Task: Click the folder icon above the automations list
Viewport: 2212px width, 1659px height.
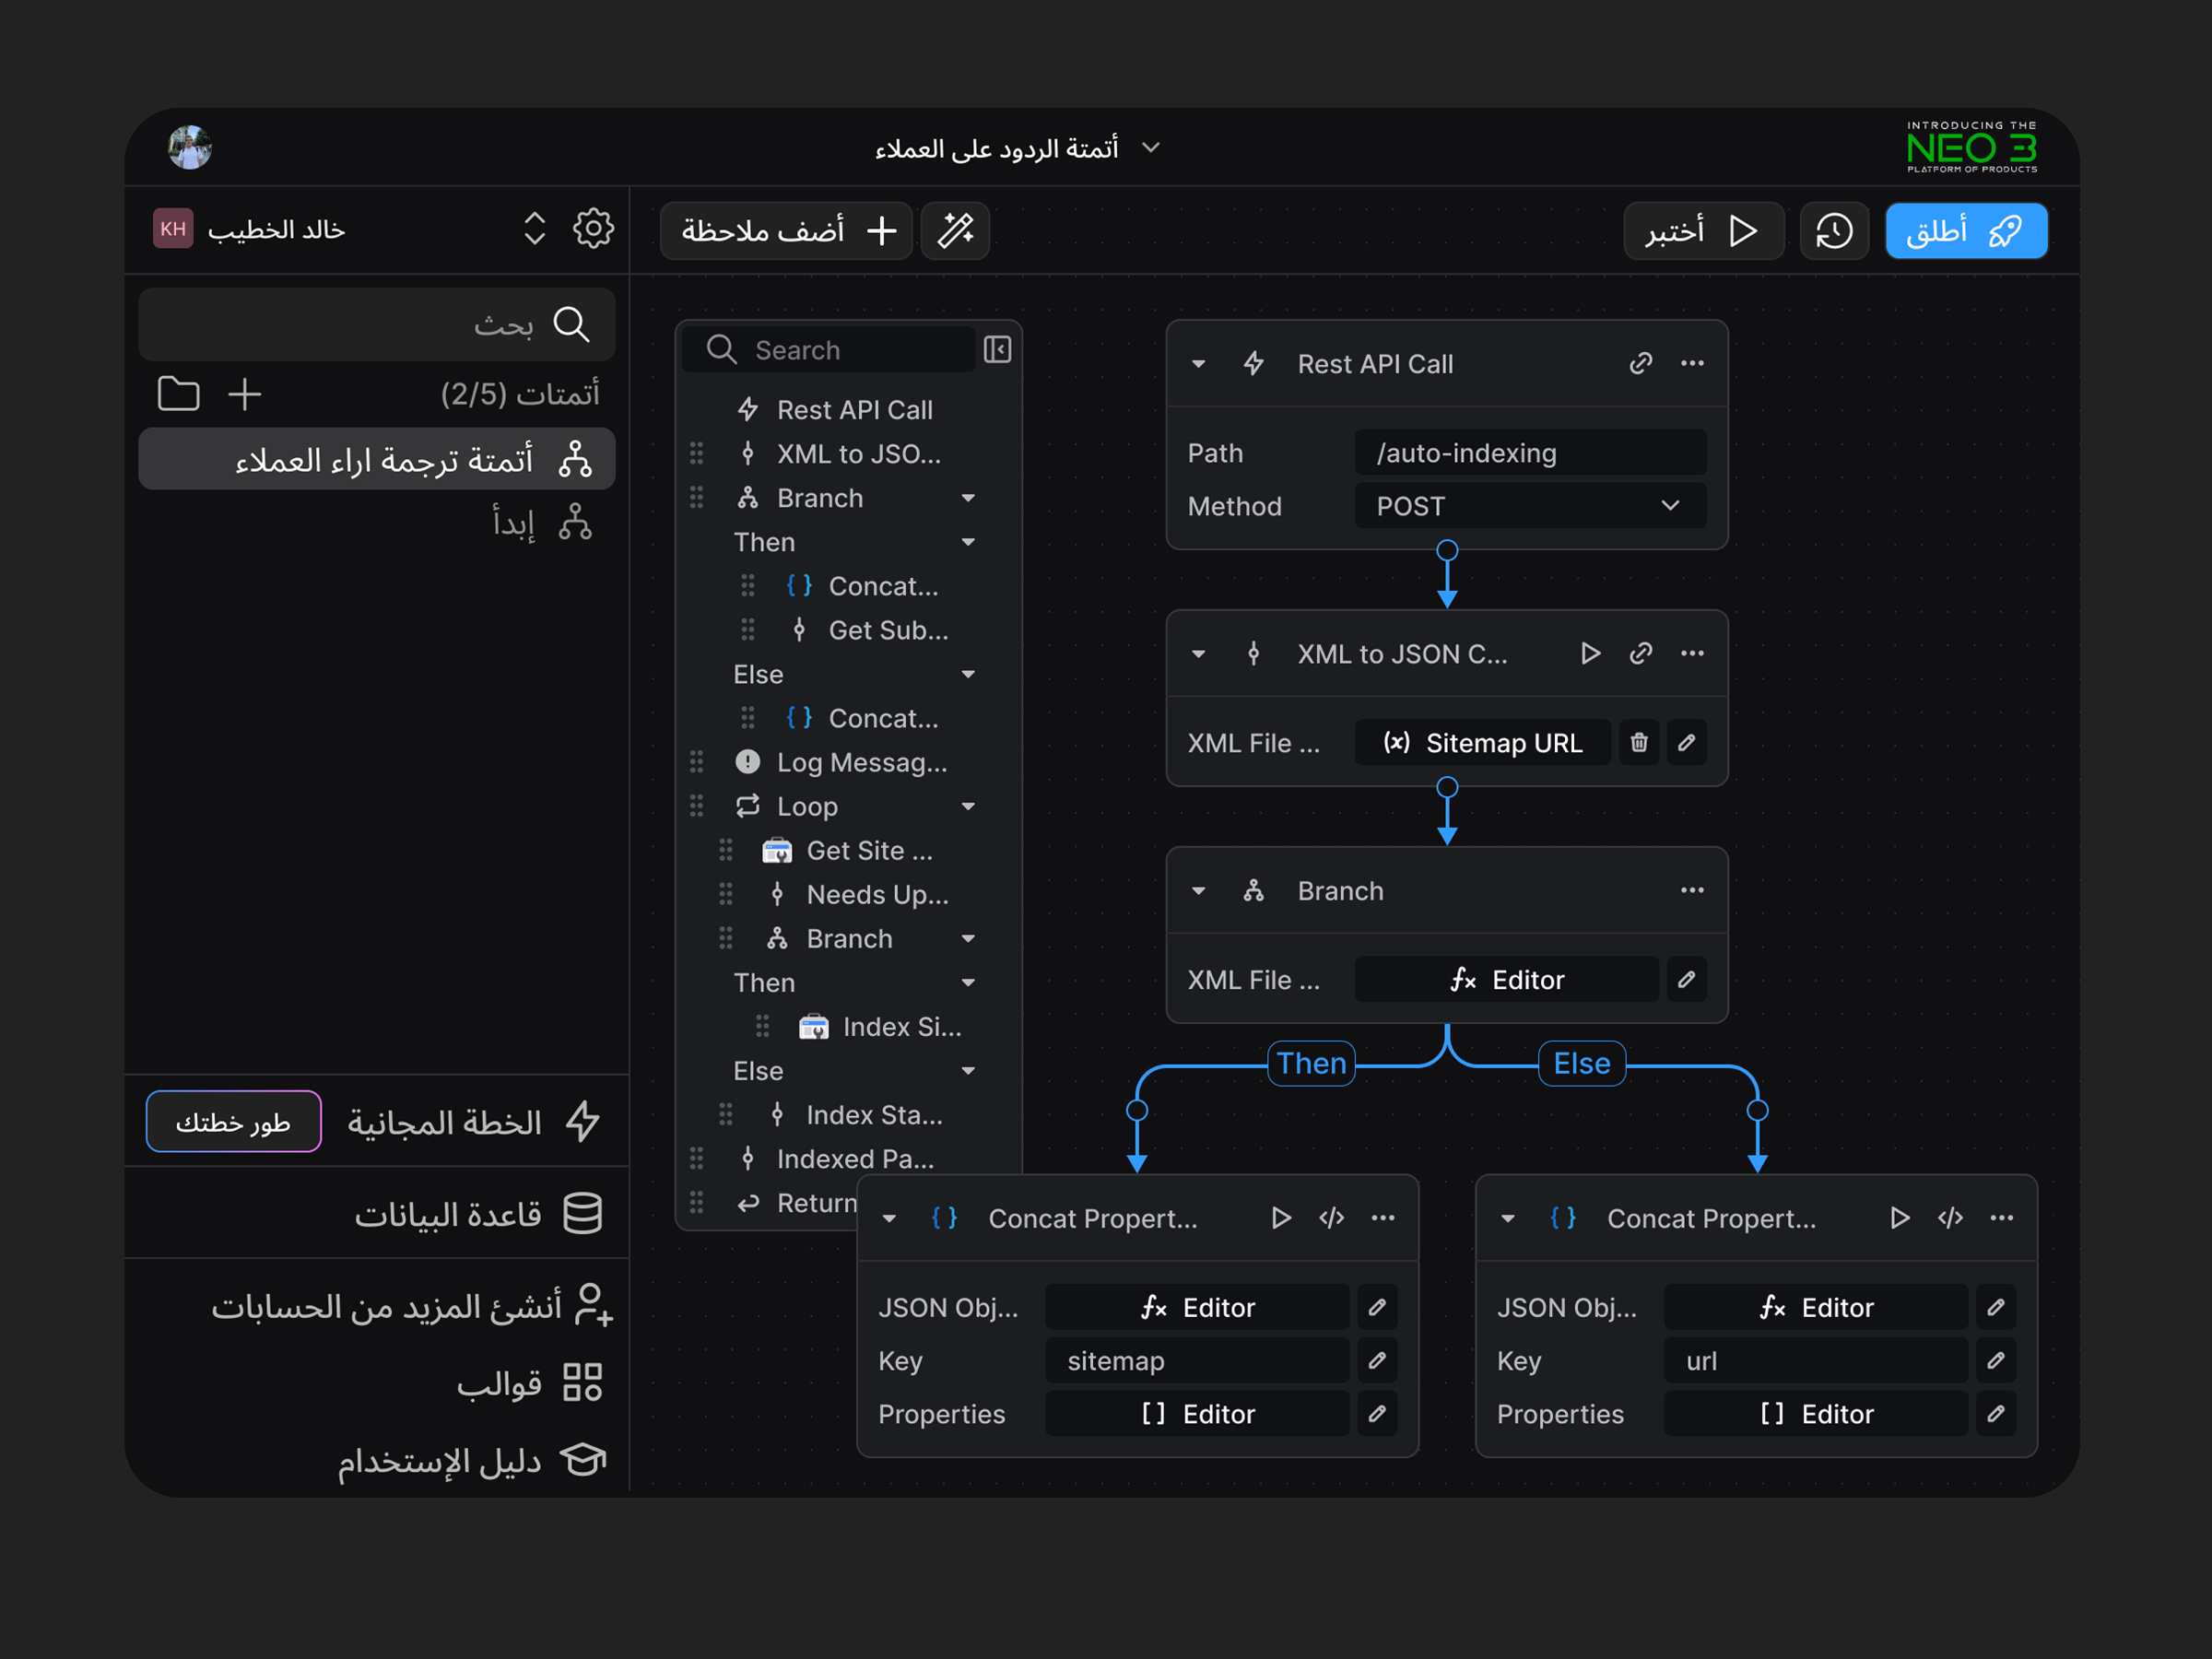Action: (178, 394)
